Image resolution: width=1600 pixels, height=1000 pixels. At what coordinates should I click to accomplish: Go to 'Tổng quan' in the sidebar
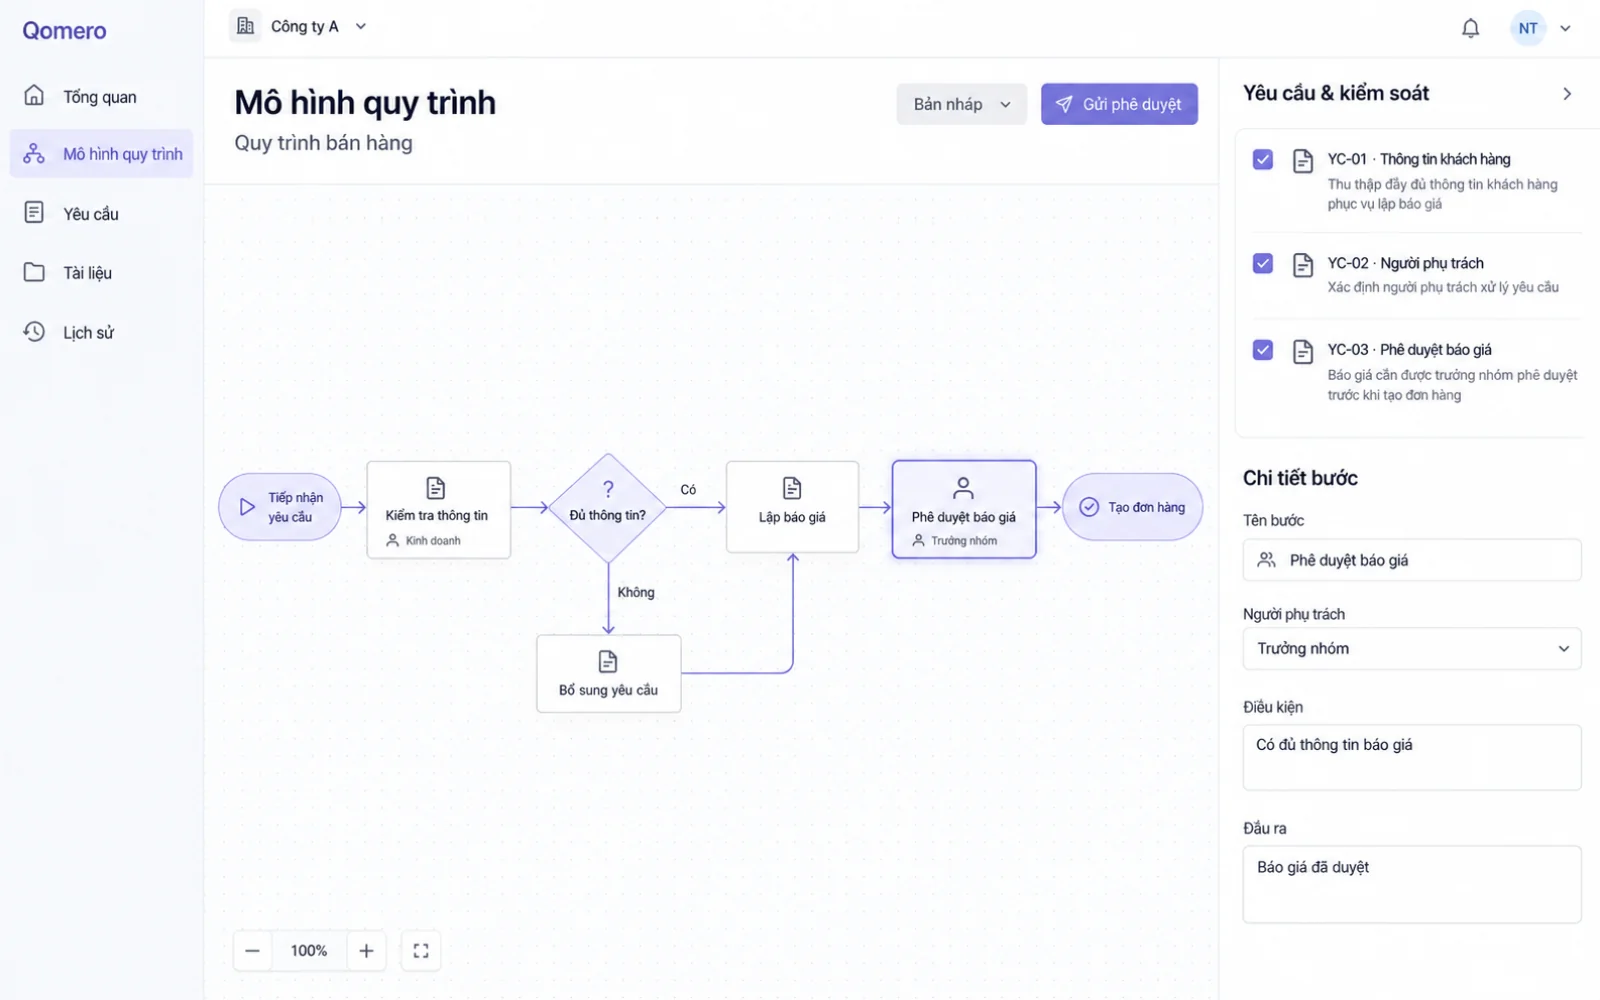click(x=101, y=97)
